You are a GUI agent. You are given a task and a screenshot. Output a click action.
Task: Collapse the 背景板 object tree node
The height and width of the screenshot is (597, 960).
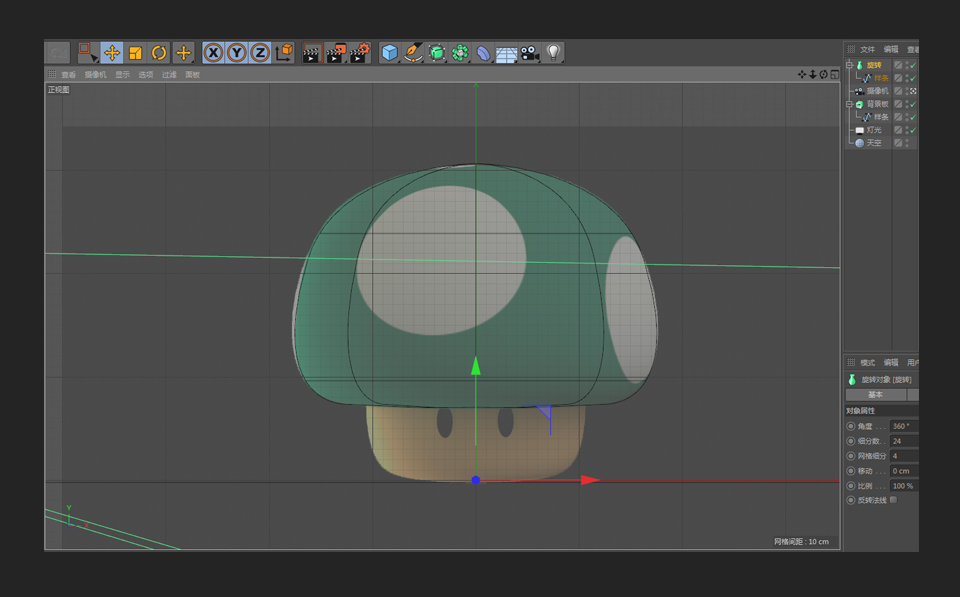pos(849,104)
